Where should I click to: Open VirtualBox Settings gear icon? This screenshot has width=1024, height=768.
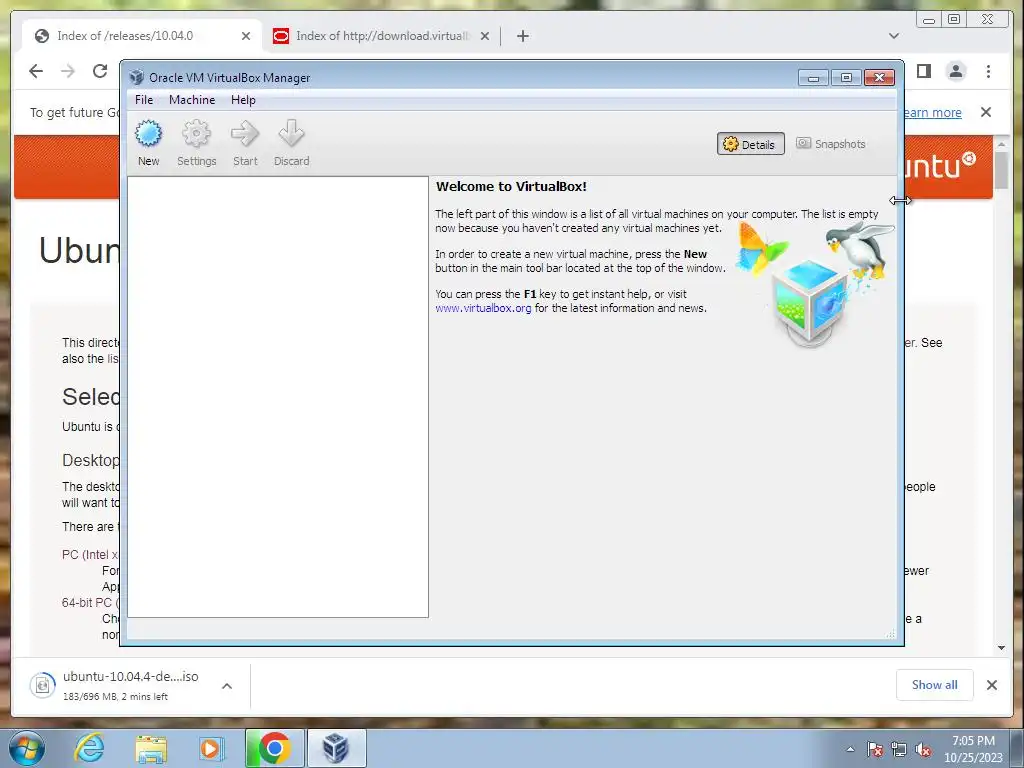tap(196, 143)
